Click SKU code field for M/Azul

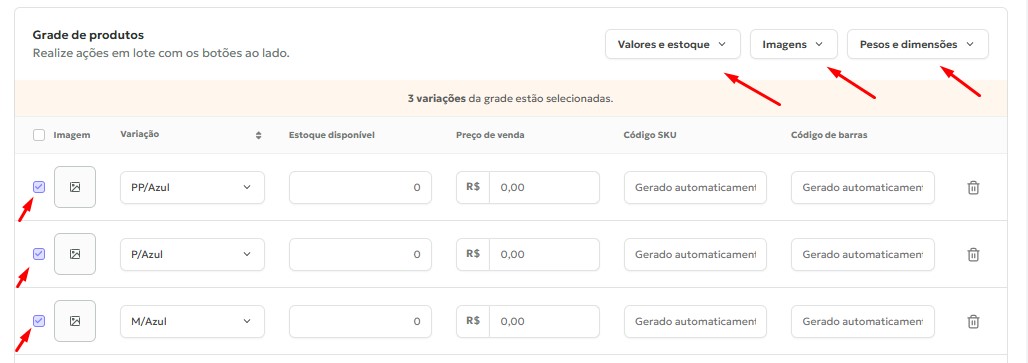(x=695, y=321)
